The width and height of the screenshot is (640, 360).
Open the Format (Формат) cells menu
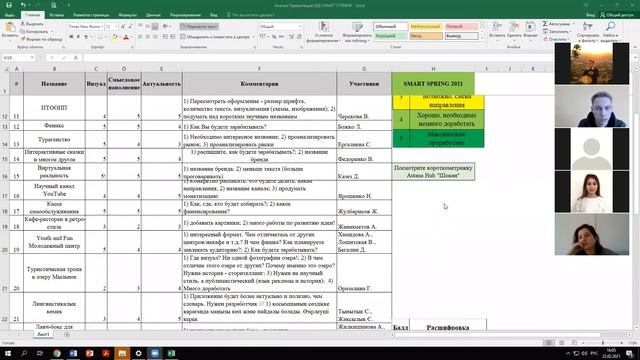pos(530,30)
